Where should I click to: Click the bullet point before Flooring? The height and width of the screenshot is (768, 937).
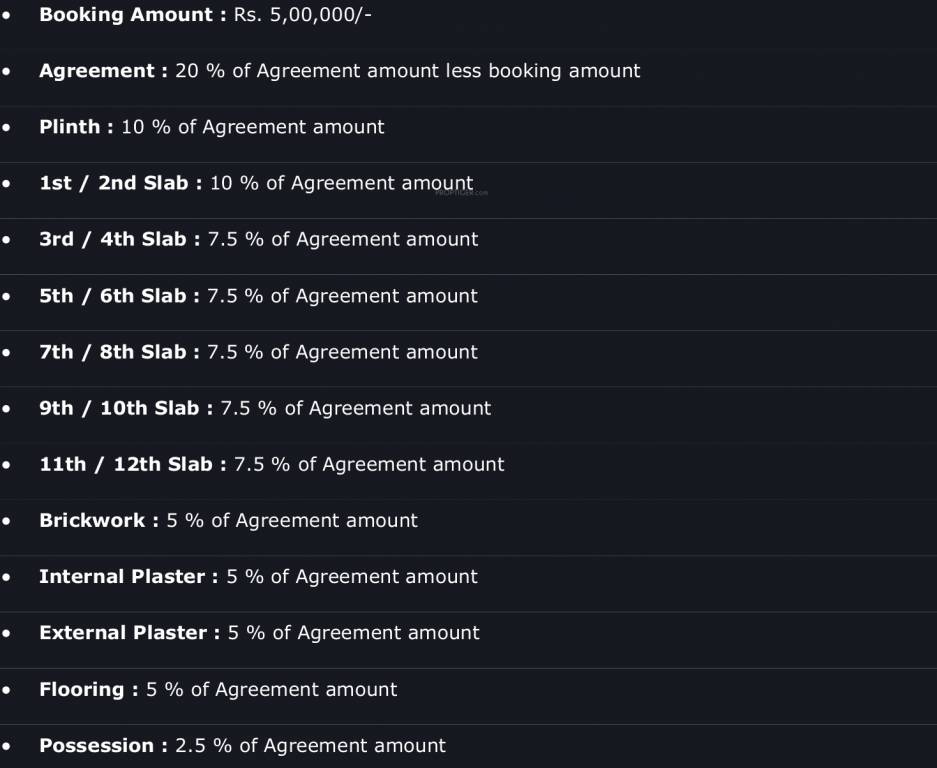[x=7, y=690]
